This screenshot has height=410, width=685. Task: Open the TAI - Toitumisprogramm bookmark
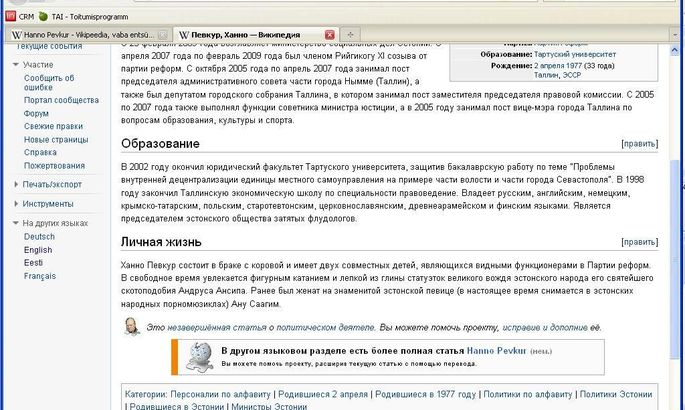(x=83, y=17)
